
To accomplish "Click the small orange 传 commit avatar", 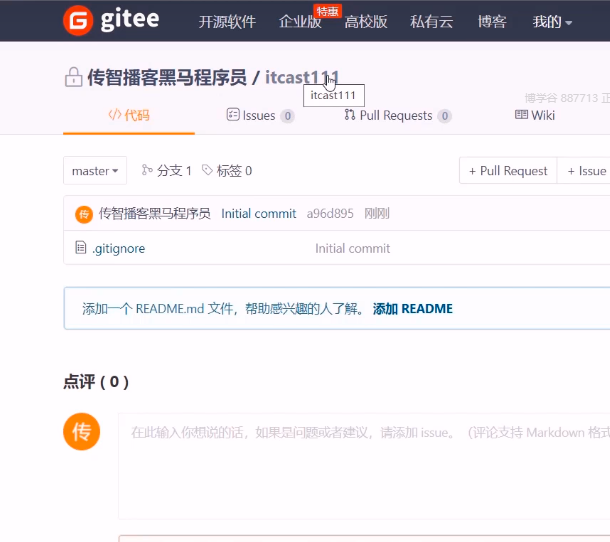I will 84,214.
